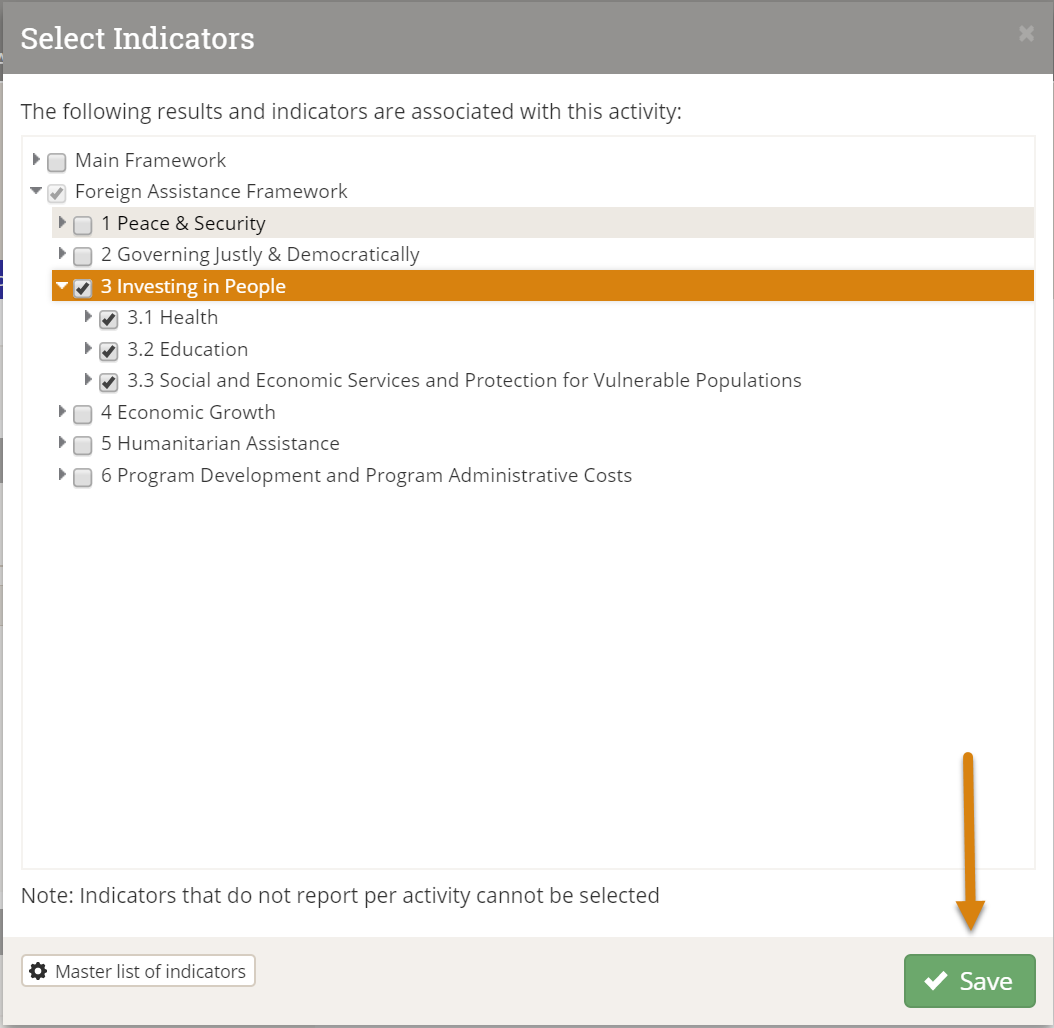This screenshot has width=1054, height=1028.
Task: Select the 3.3 Social and Economic Services item
Action: point(480,381)
